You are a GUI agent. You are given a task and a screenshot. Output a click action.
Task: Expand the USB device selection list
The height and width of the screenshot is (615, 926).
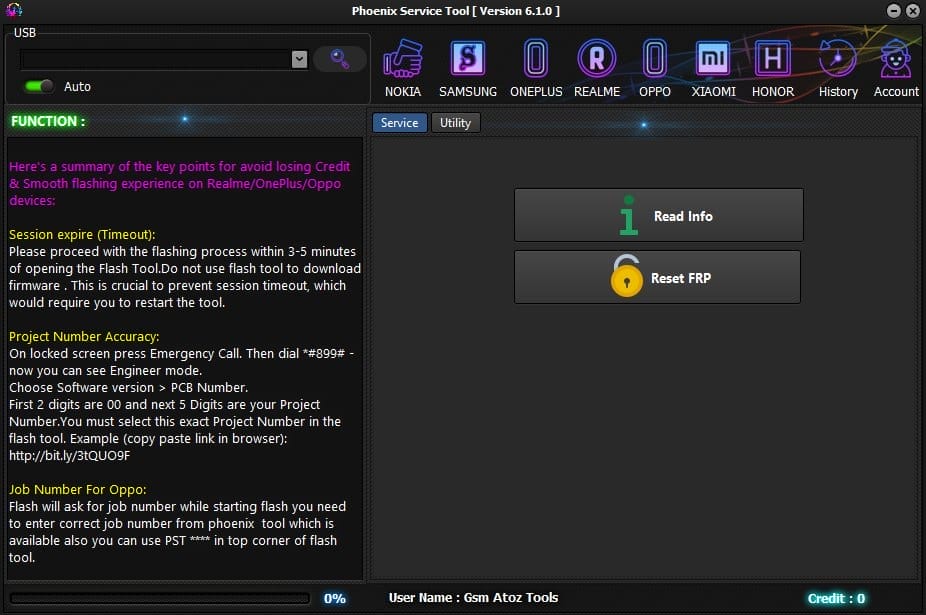[x=299, y=58]
